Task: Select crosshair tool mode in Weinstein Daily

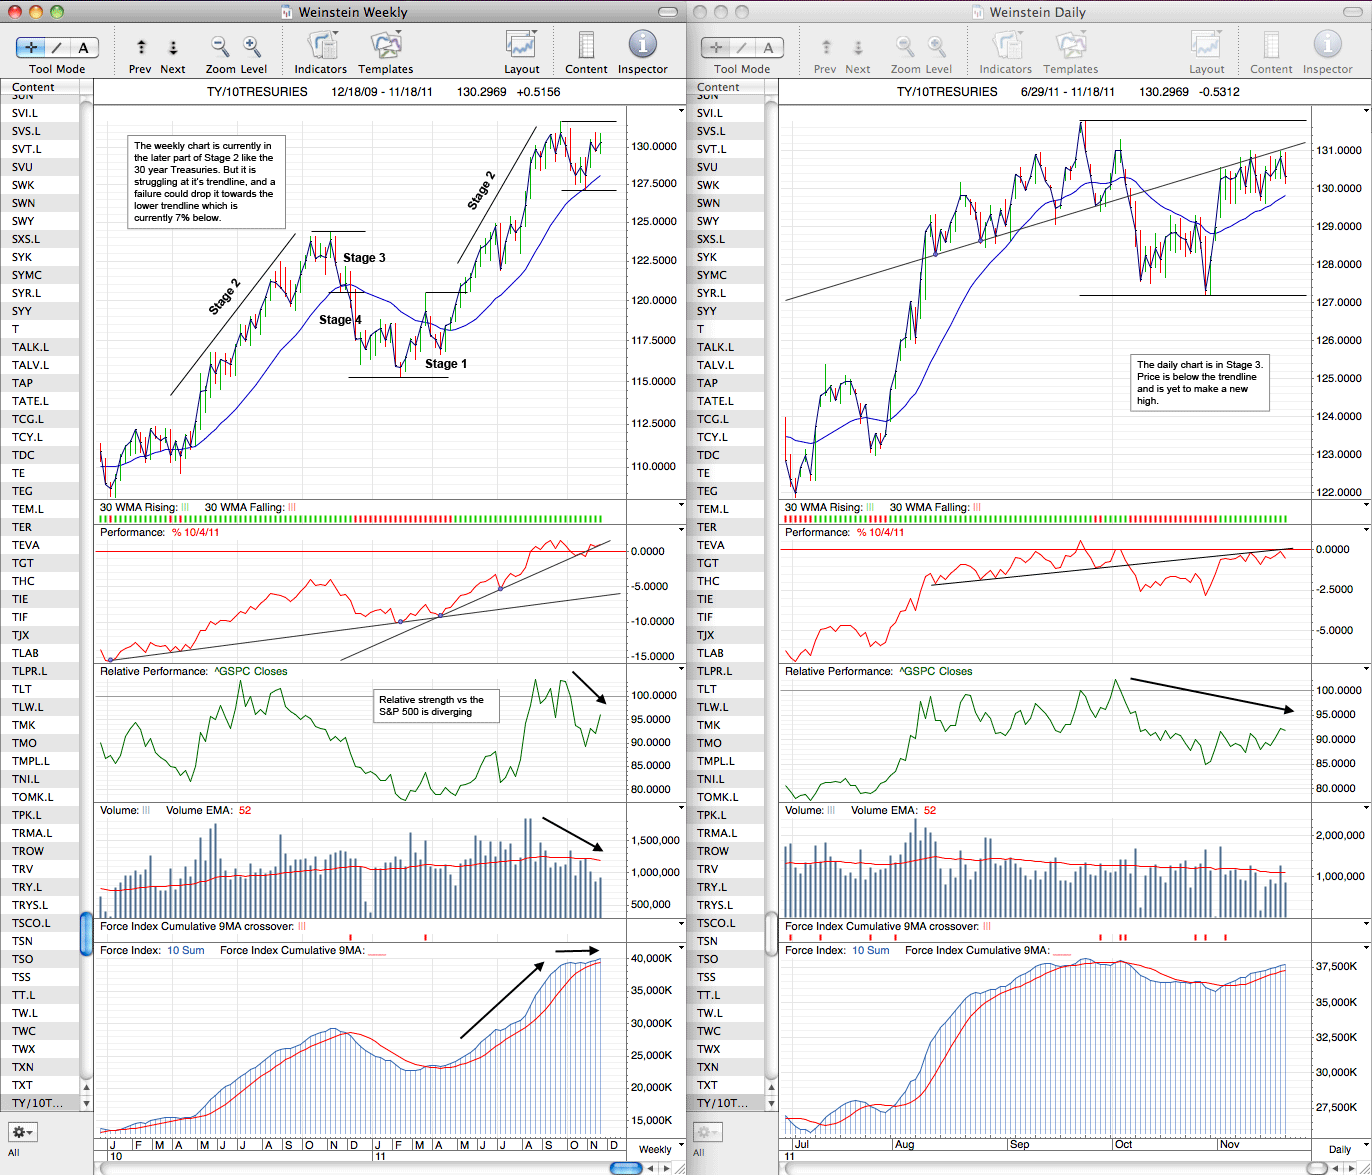Action: pos(716,47)
